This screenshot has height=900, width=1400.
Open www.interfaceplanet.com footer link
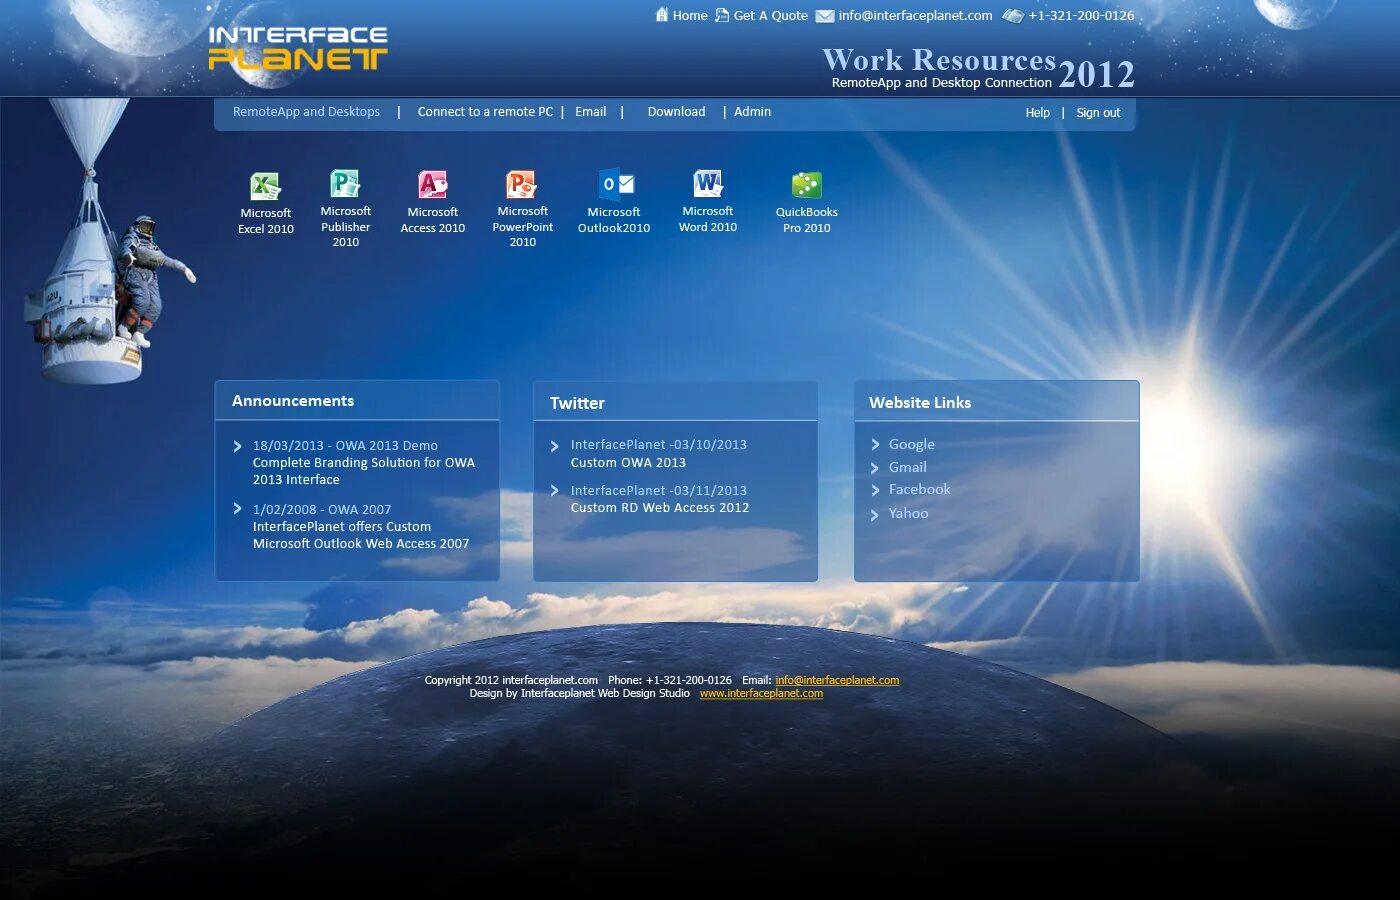click(761, 693)
